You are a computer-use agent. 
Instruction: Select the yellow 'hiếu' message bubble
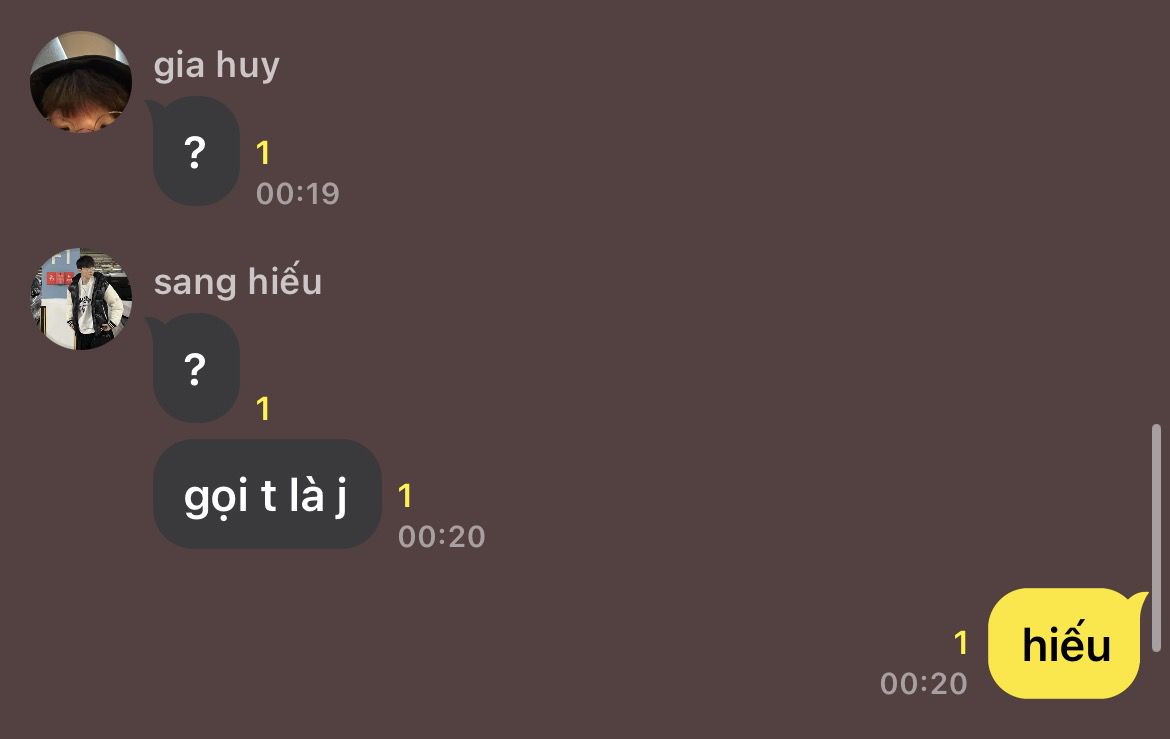(1065, 643)
